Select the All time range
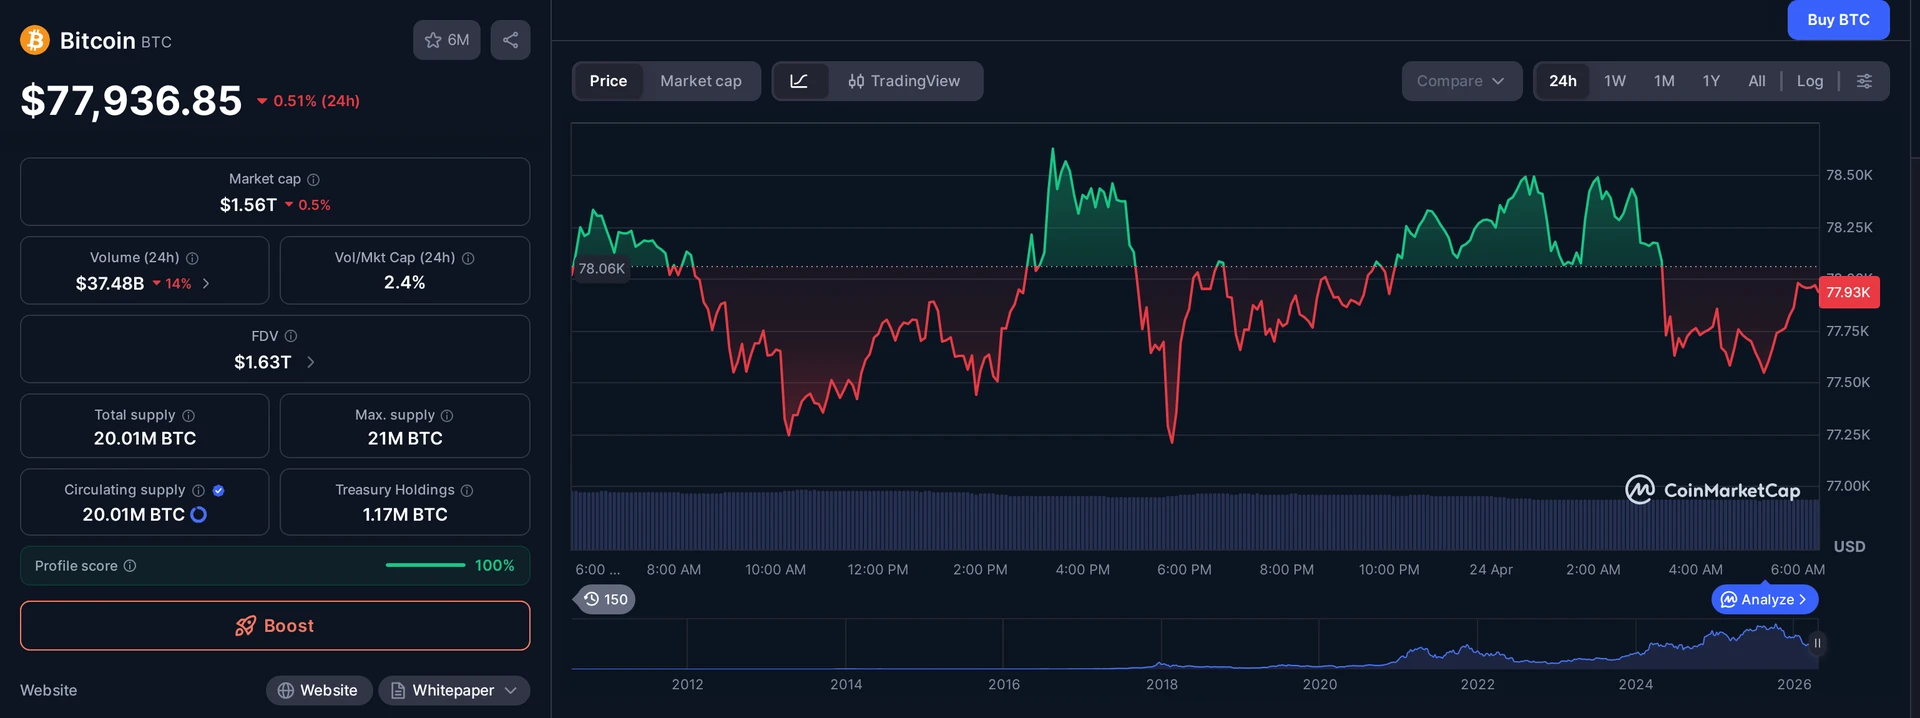Image resolution: width=1920 pixels, height=718 pixels. [1757, 81]
